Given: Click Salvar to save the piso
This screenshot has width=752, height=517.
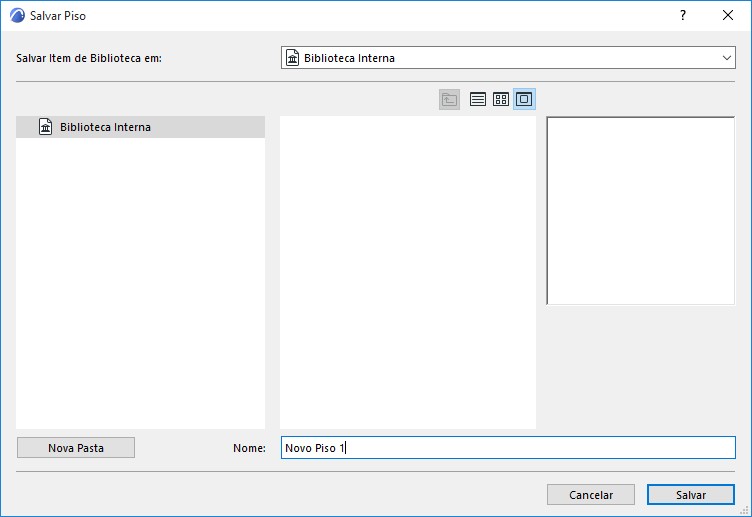Looking at the screenshot, I should coord(691,495).
